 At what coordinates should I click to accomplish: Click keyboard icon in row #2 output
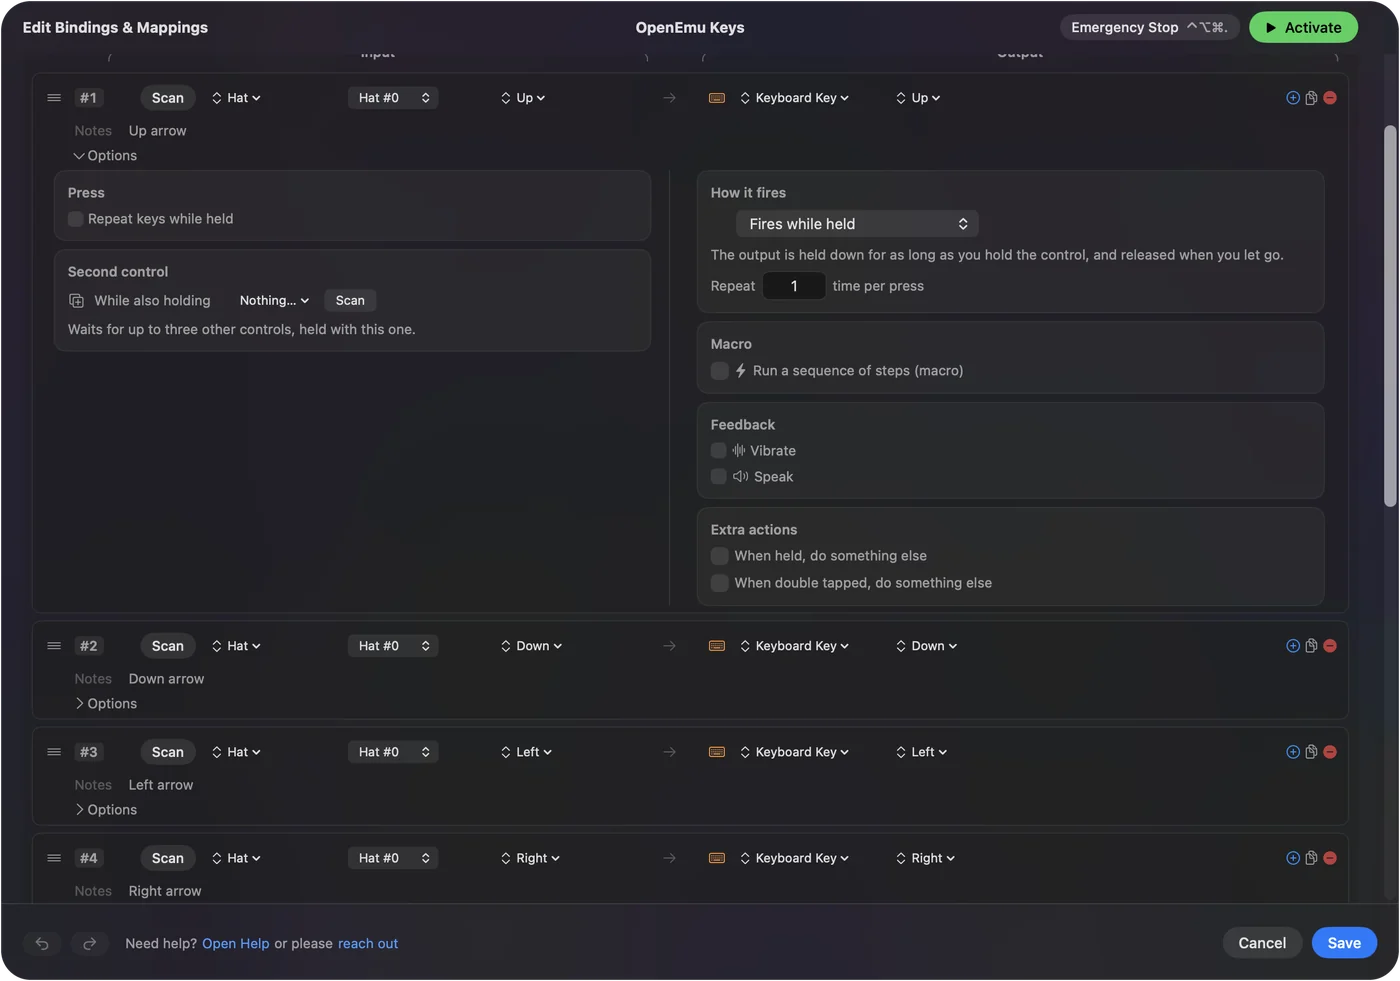pyautogui.click(x=717, y=646)
